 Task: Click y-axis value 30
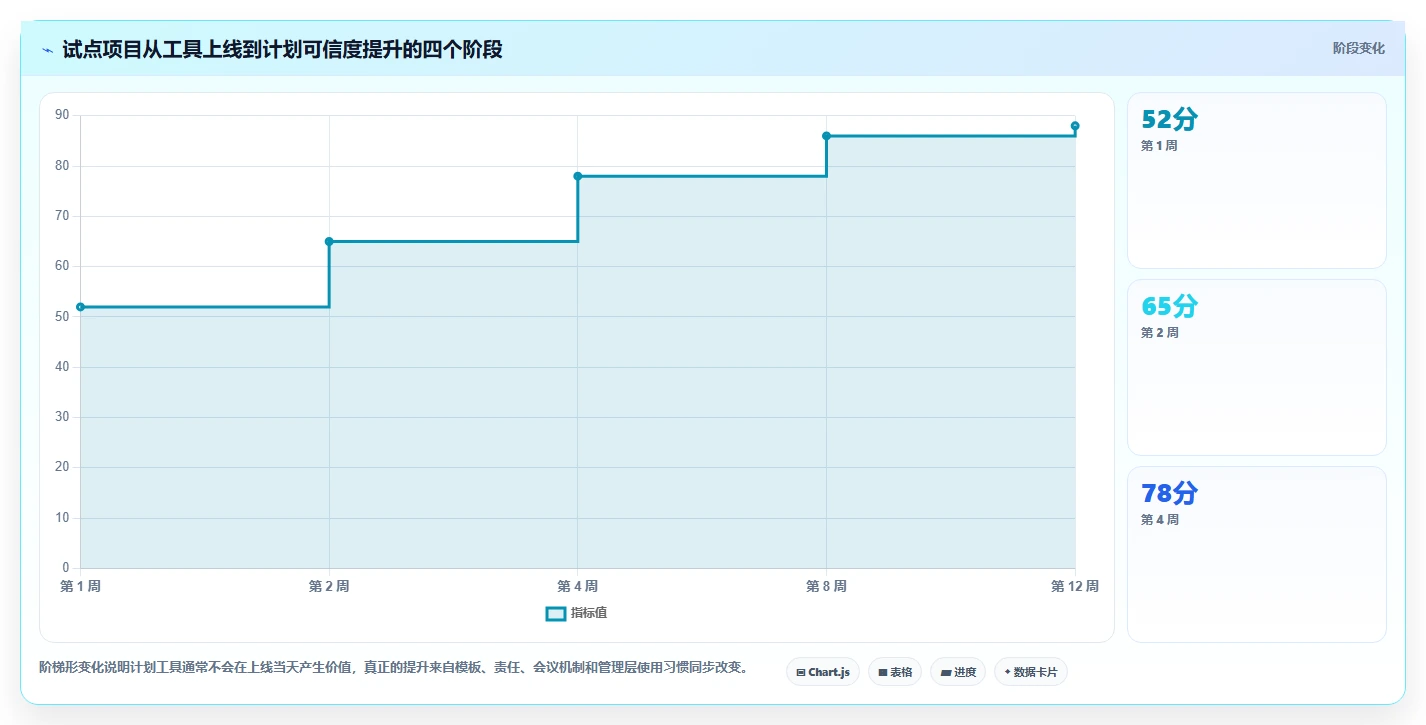62,417
